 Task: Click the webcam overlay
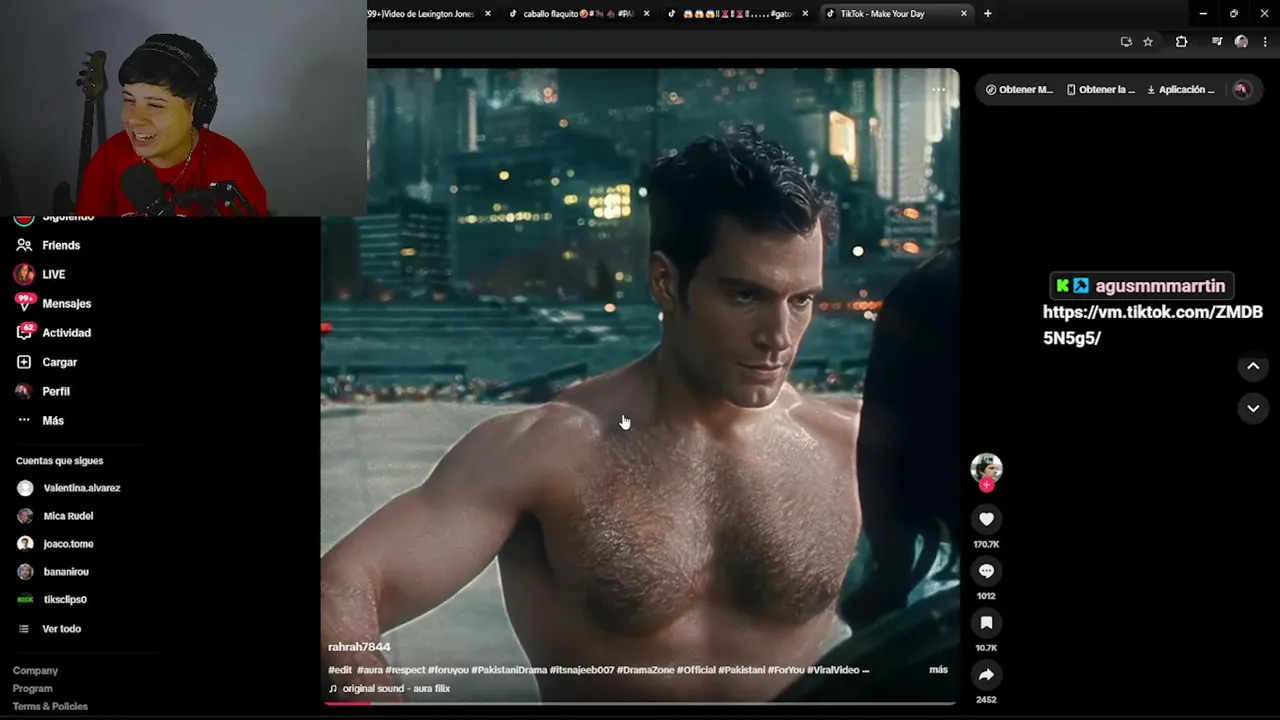(183, 108)
